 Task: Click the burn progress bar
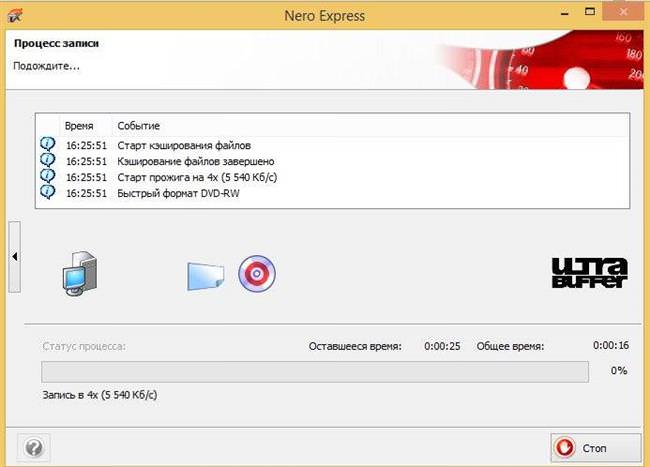point(315,372)
